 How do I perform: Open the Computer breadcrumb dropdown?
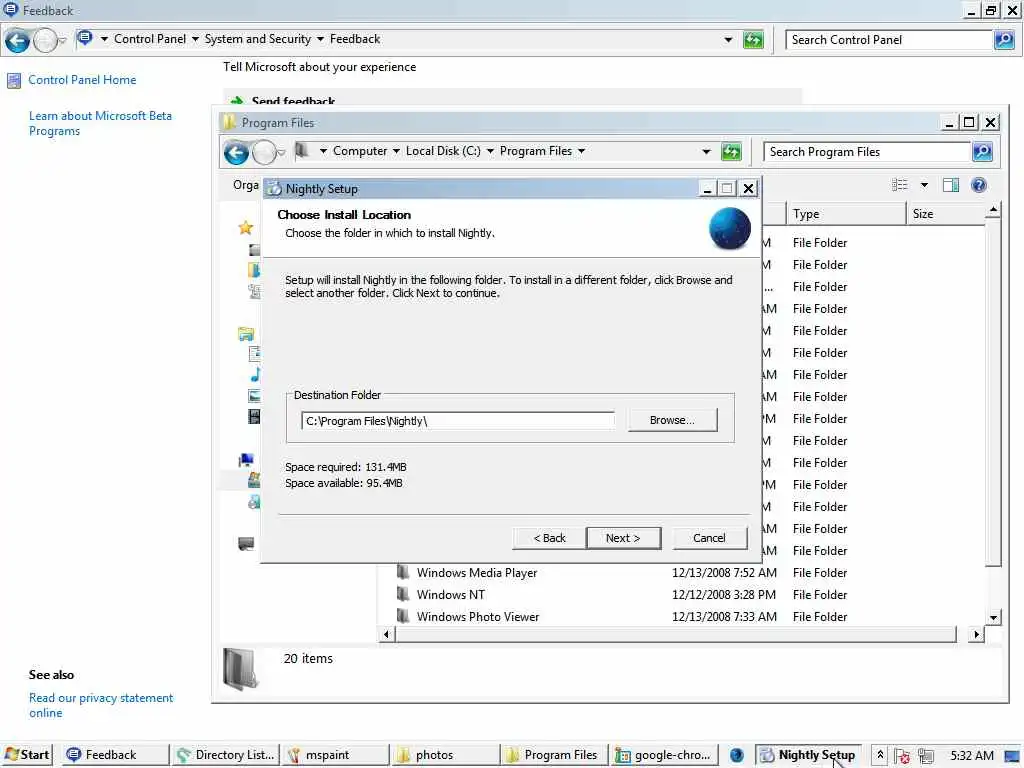pos(396,151)
